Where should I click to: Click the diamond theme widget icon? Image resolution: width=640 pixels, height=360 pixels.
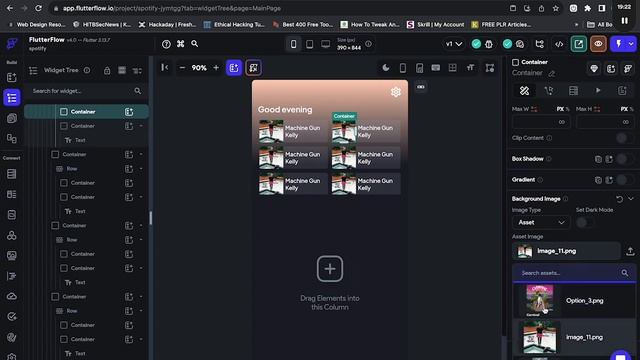[594, 69]
